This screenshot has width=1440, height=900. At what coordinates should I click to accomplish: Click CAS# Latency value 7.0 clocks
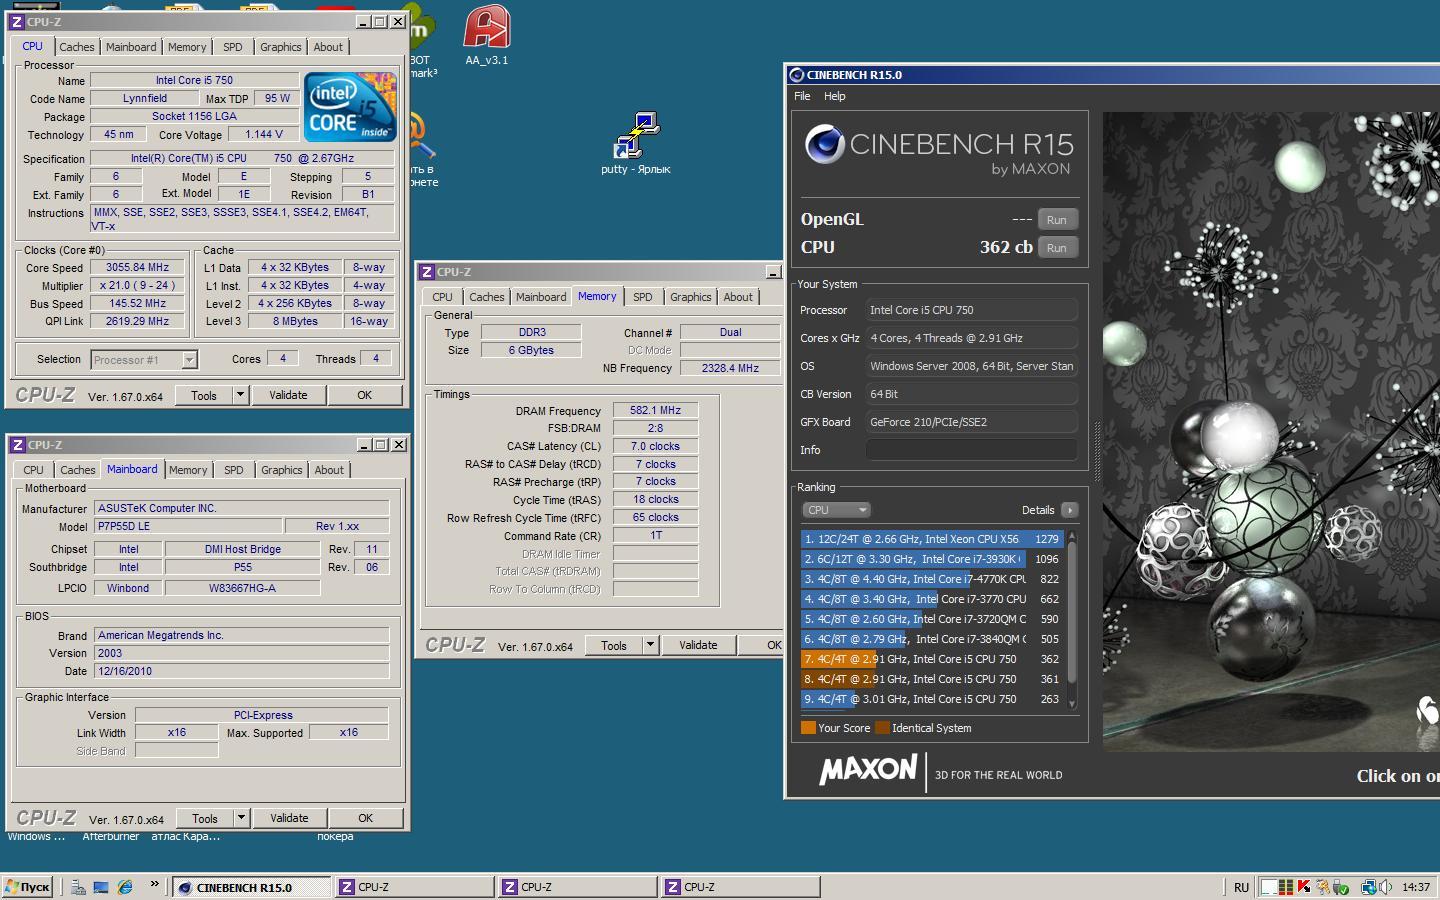click(655, 446)
